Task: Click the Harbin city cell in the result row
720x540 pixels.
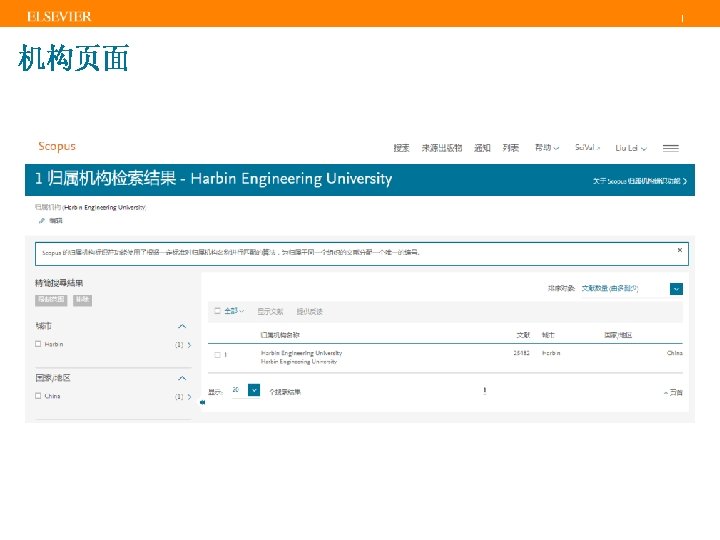Action: coord(551,353)
